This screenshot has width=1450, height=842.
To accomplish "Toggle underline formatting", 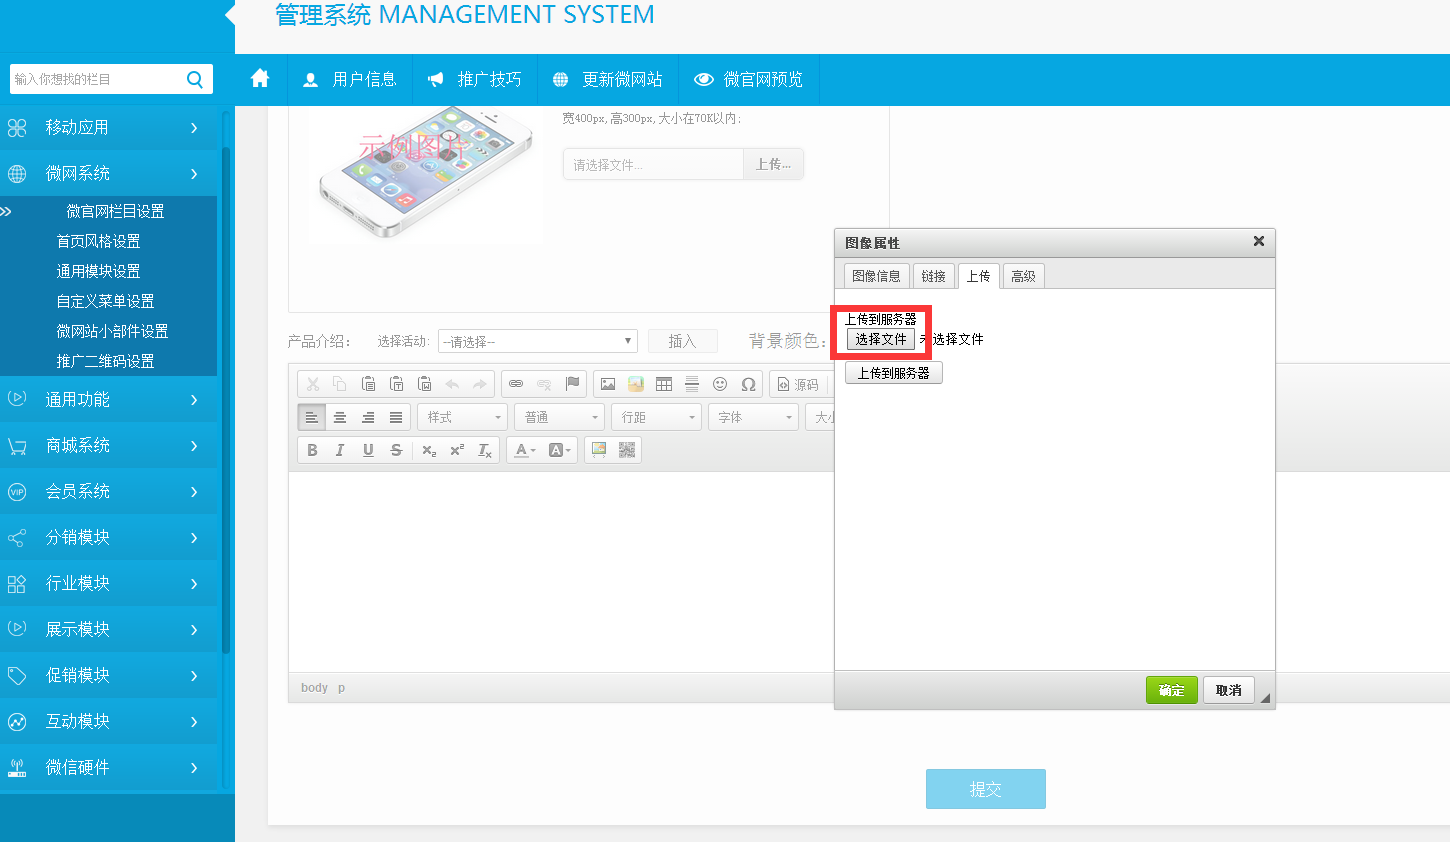I will [368, 450].
